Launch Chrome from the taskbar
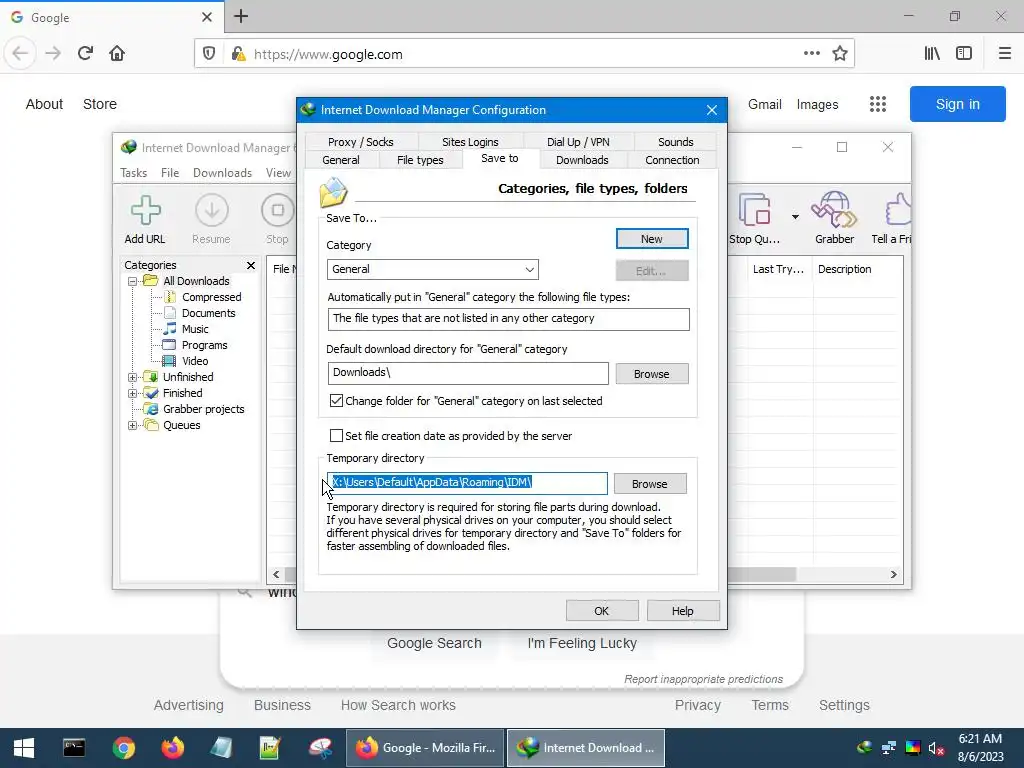1024x768 pixels. click(123, 748)
